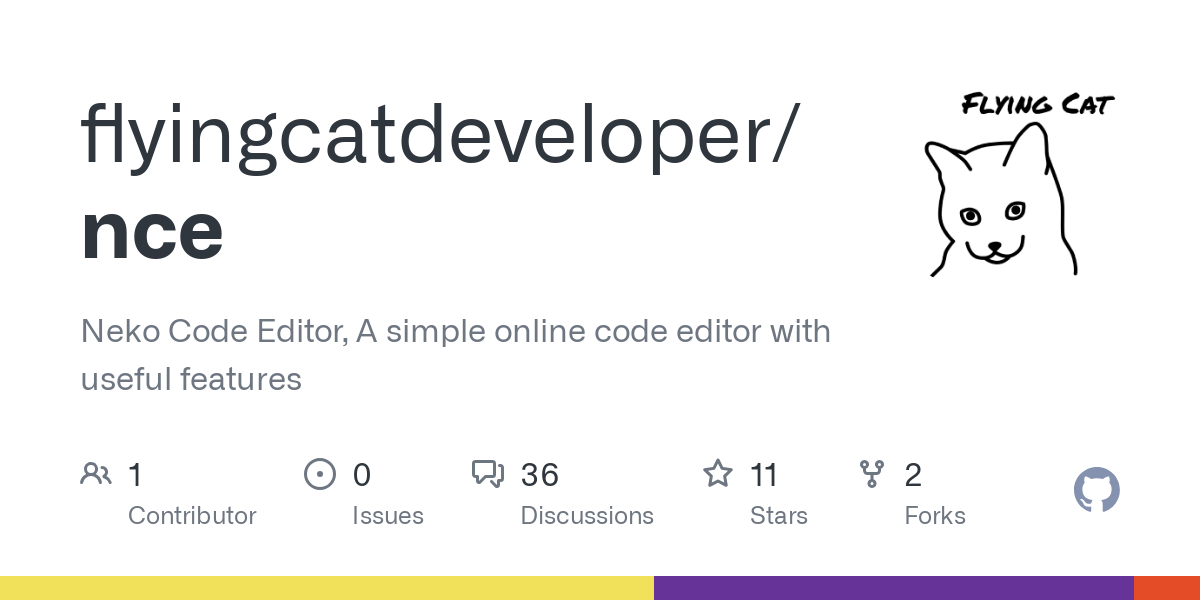
Task: Select the Stars label
Action: click(x=778, y=516)
